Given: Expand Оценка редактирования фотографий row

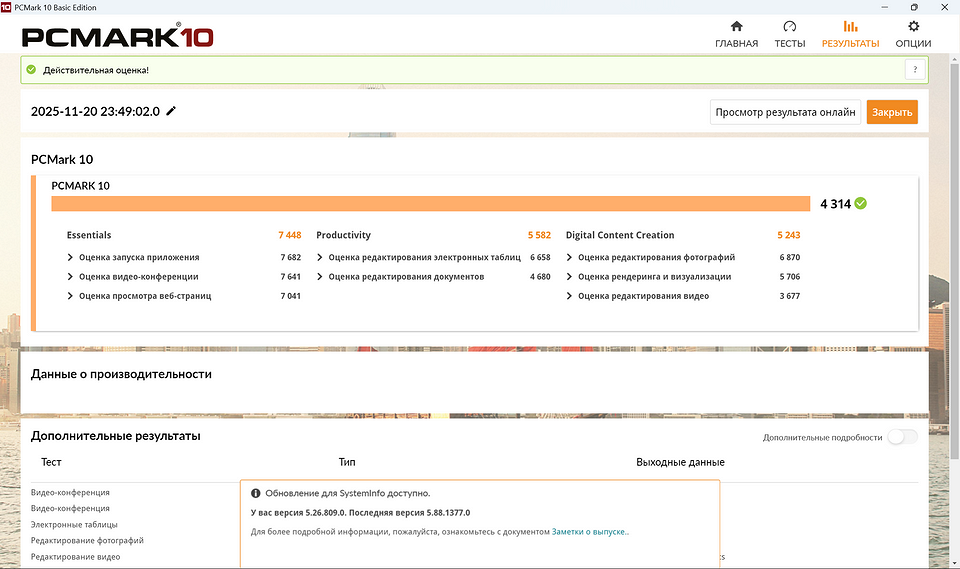Looking at the screenshot, I should 569,257.
